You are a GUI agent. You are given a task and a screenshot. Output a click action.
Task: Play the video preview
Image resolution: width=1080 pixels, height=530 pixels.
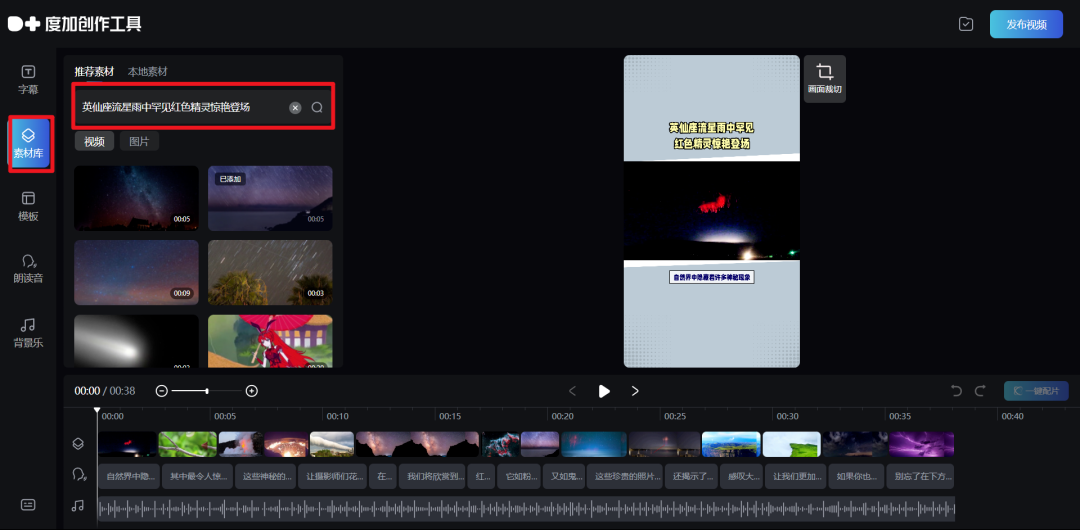click(604, 391)
